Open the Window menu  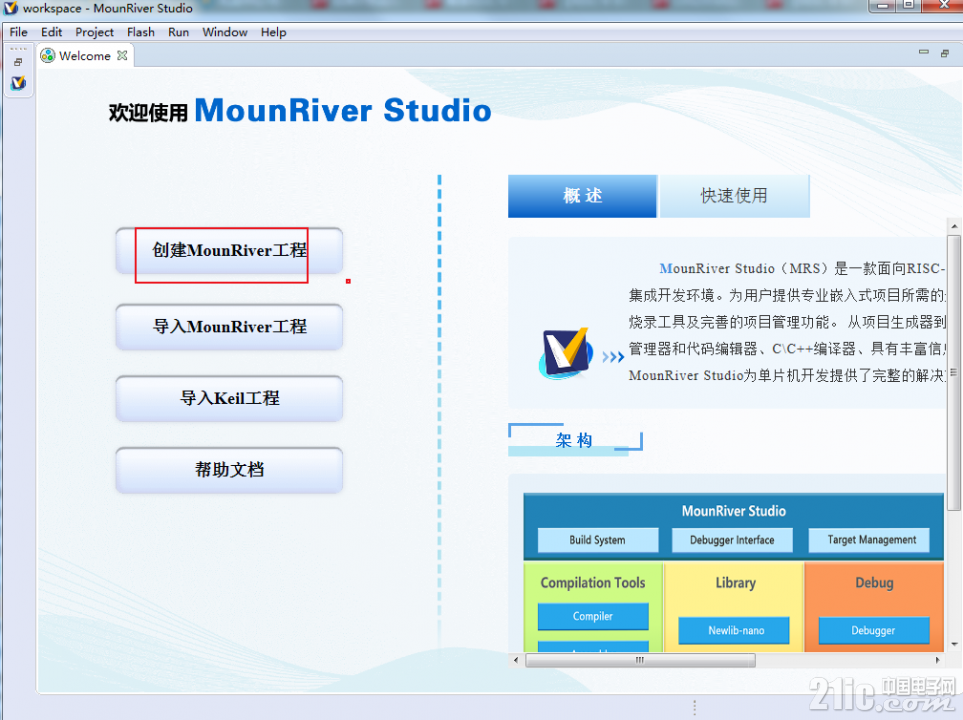(225, 32)
